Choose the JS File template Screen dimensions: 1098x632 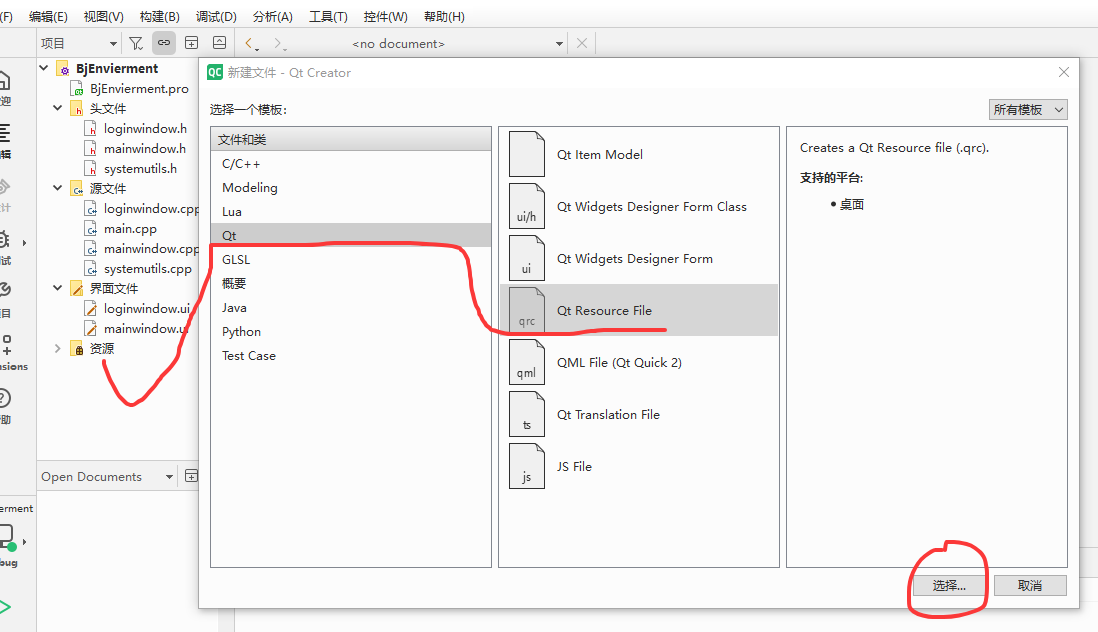pyautogui.click(x=639, y=466)
